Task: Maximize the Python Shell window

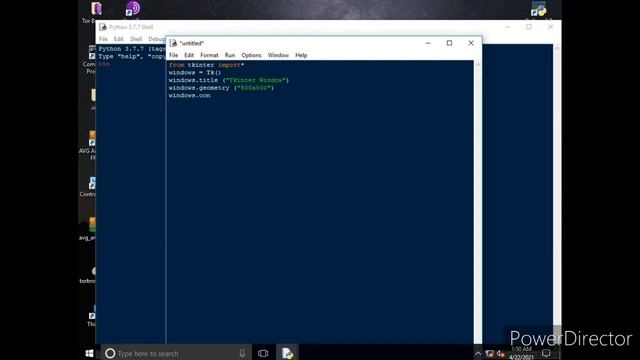Action: tap(529, 27)
